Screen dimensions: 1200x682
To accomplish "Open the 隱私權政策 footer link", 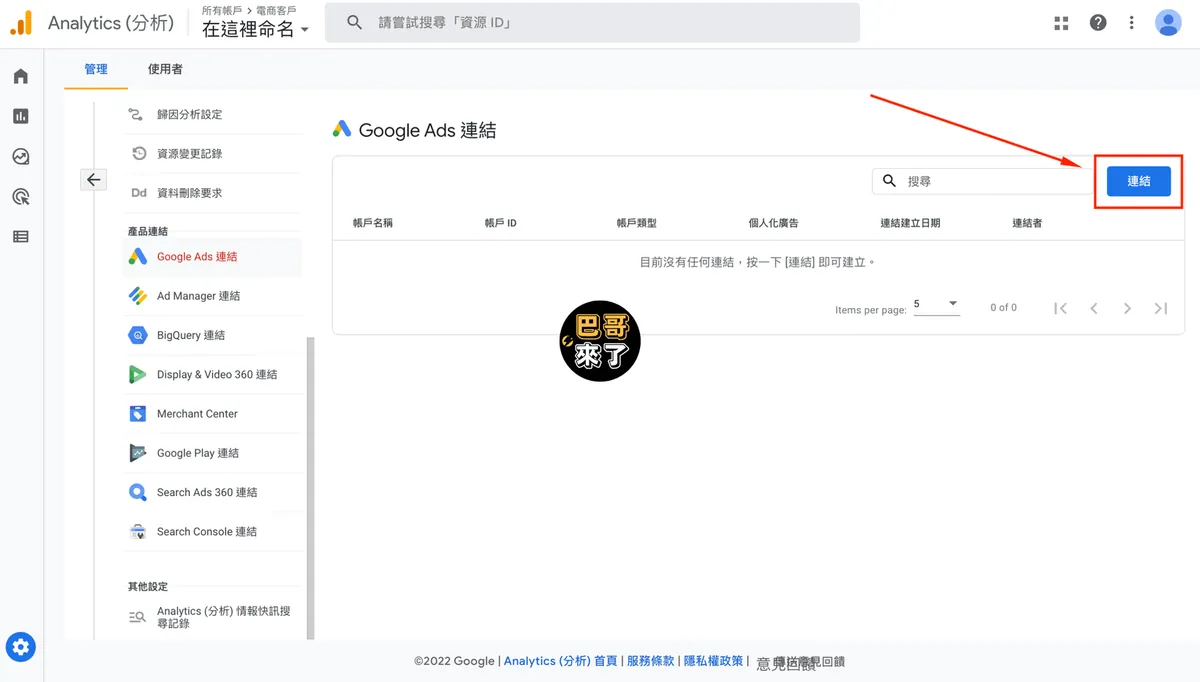I will [x=714, y=661].
